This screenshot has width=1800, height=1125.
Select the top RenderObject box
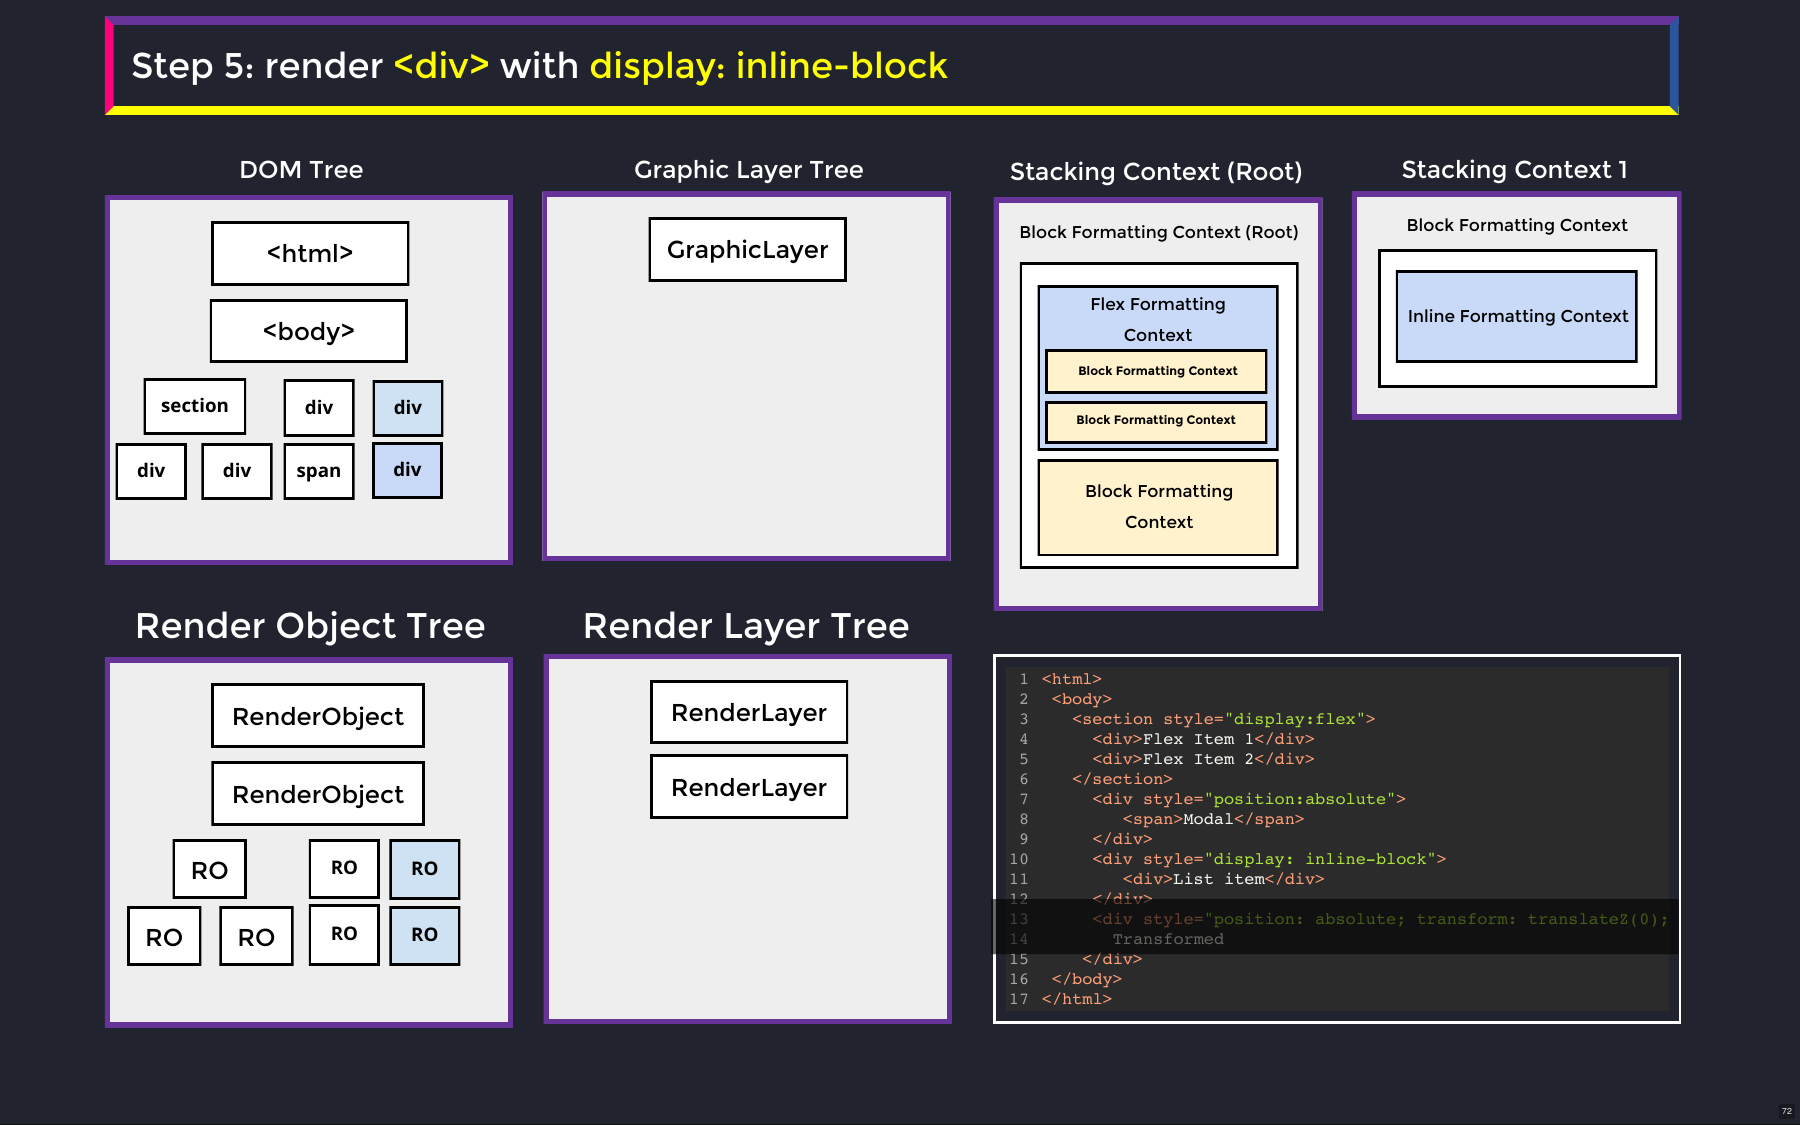point(318,716)
